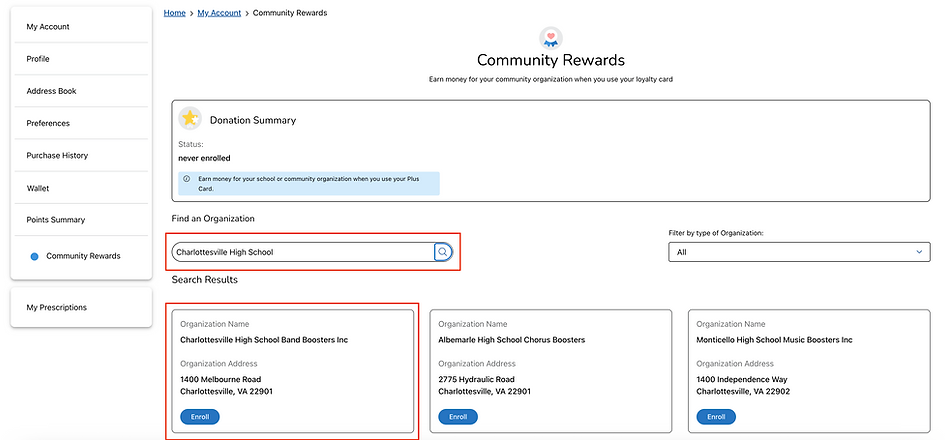The image size is (945, 440).
Task: Open the organization type filter dropdown
Action: (x=799, y=252)
